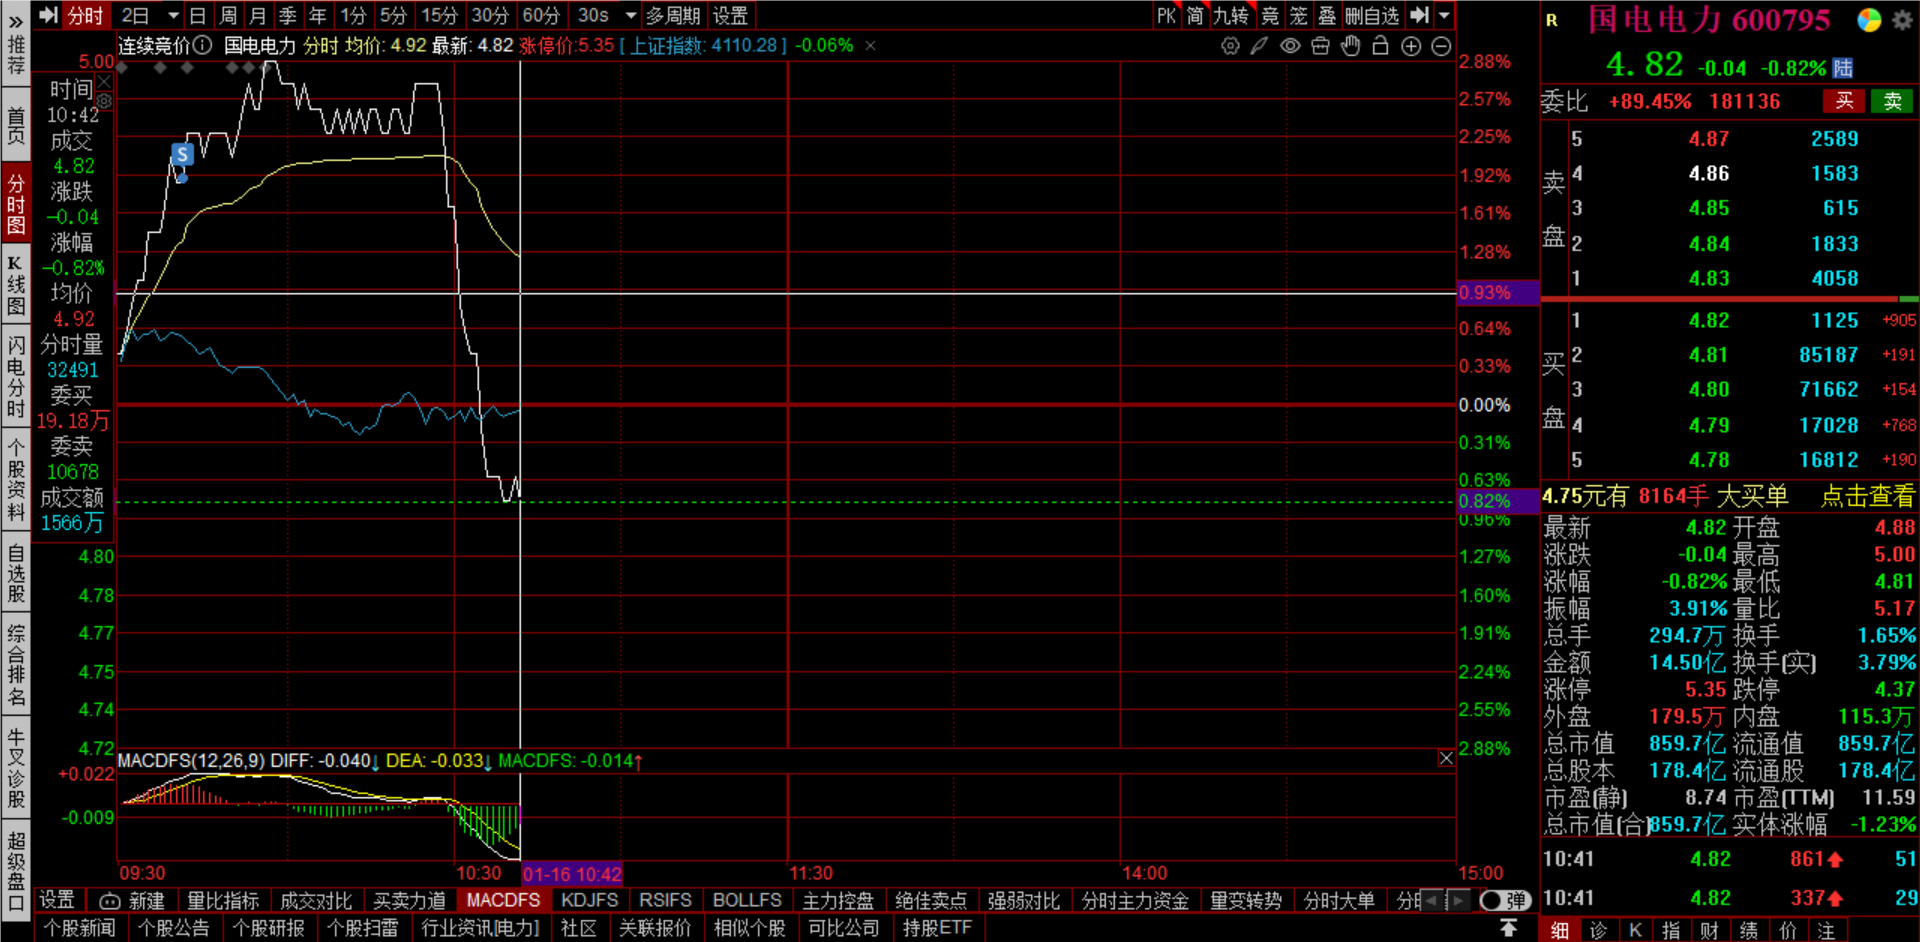The width and height of the screenshot is (1920, 942).
Task: Toggle the 弹 popup switch
Action: (1504, 901)
